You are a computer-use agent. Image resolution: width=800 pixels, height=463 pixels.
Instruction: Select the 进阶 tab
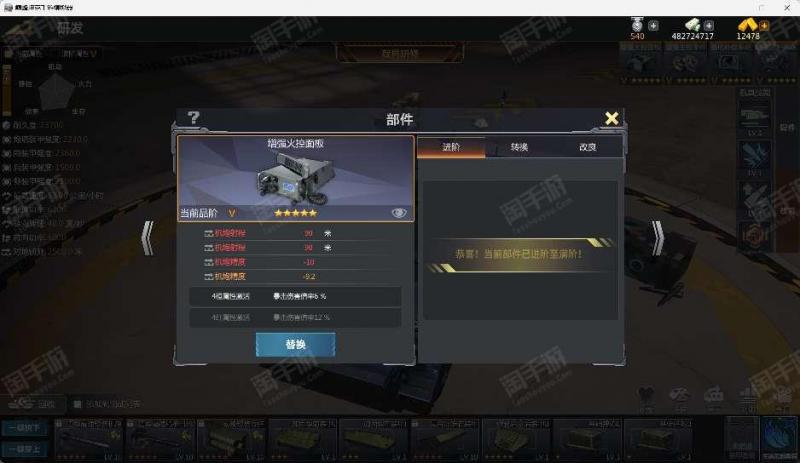[451, 147]
